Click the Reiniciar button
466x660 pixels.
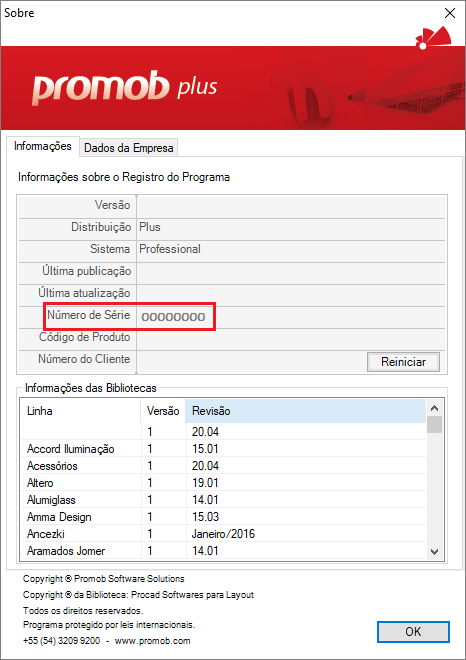click(403, 362)
